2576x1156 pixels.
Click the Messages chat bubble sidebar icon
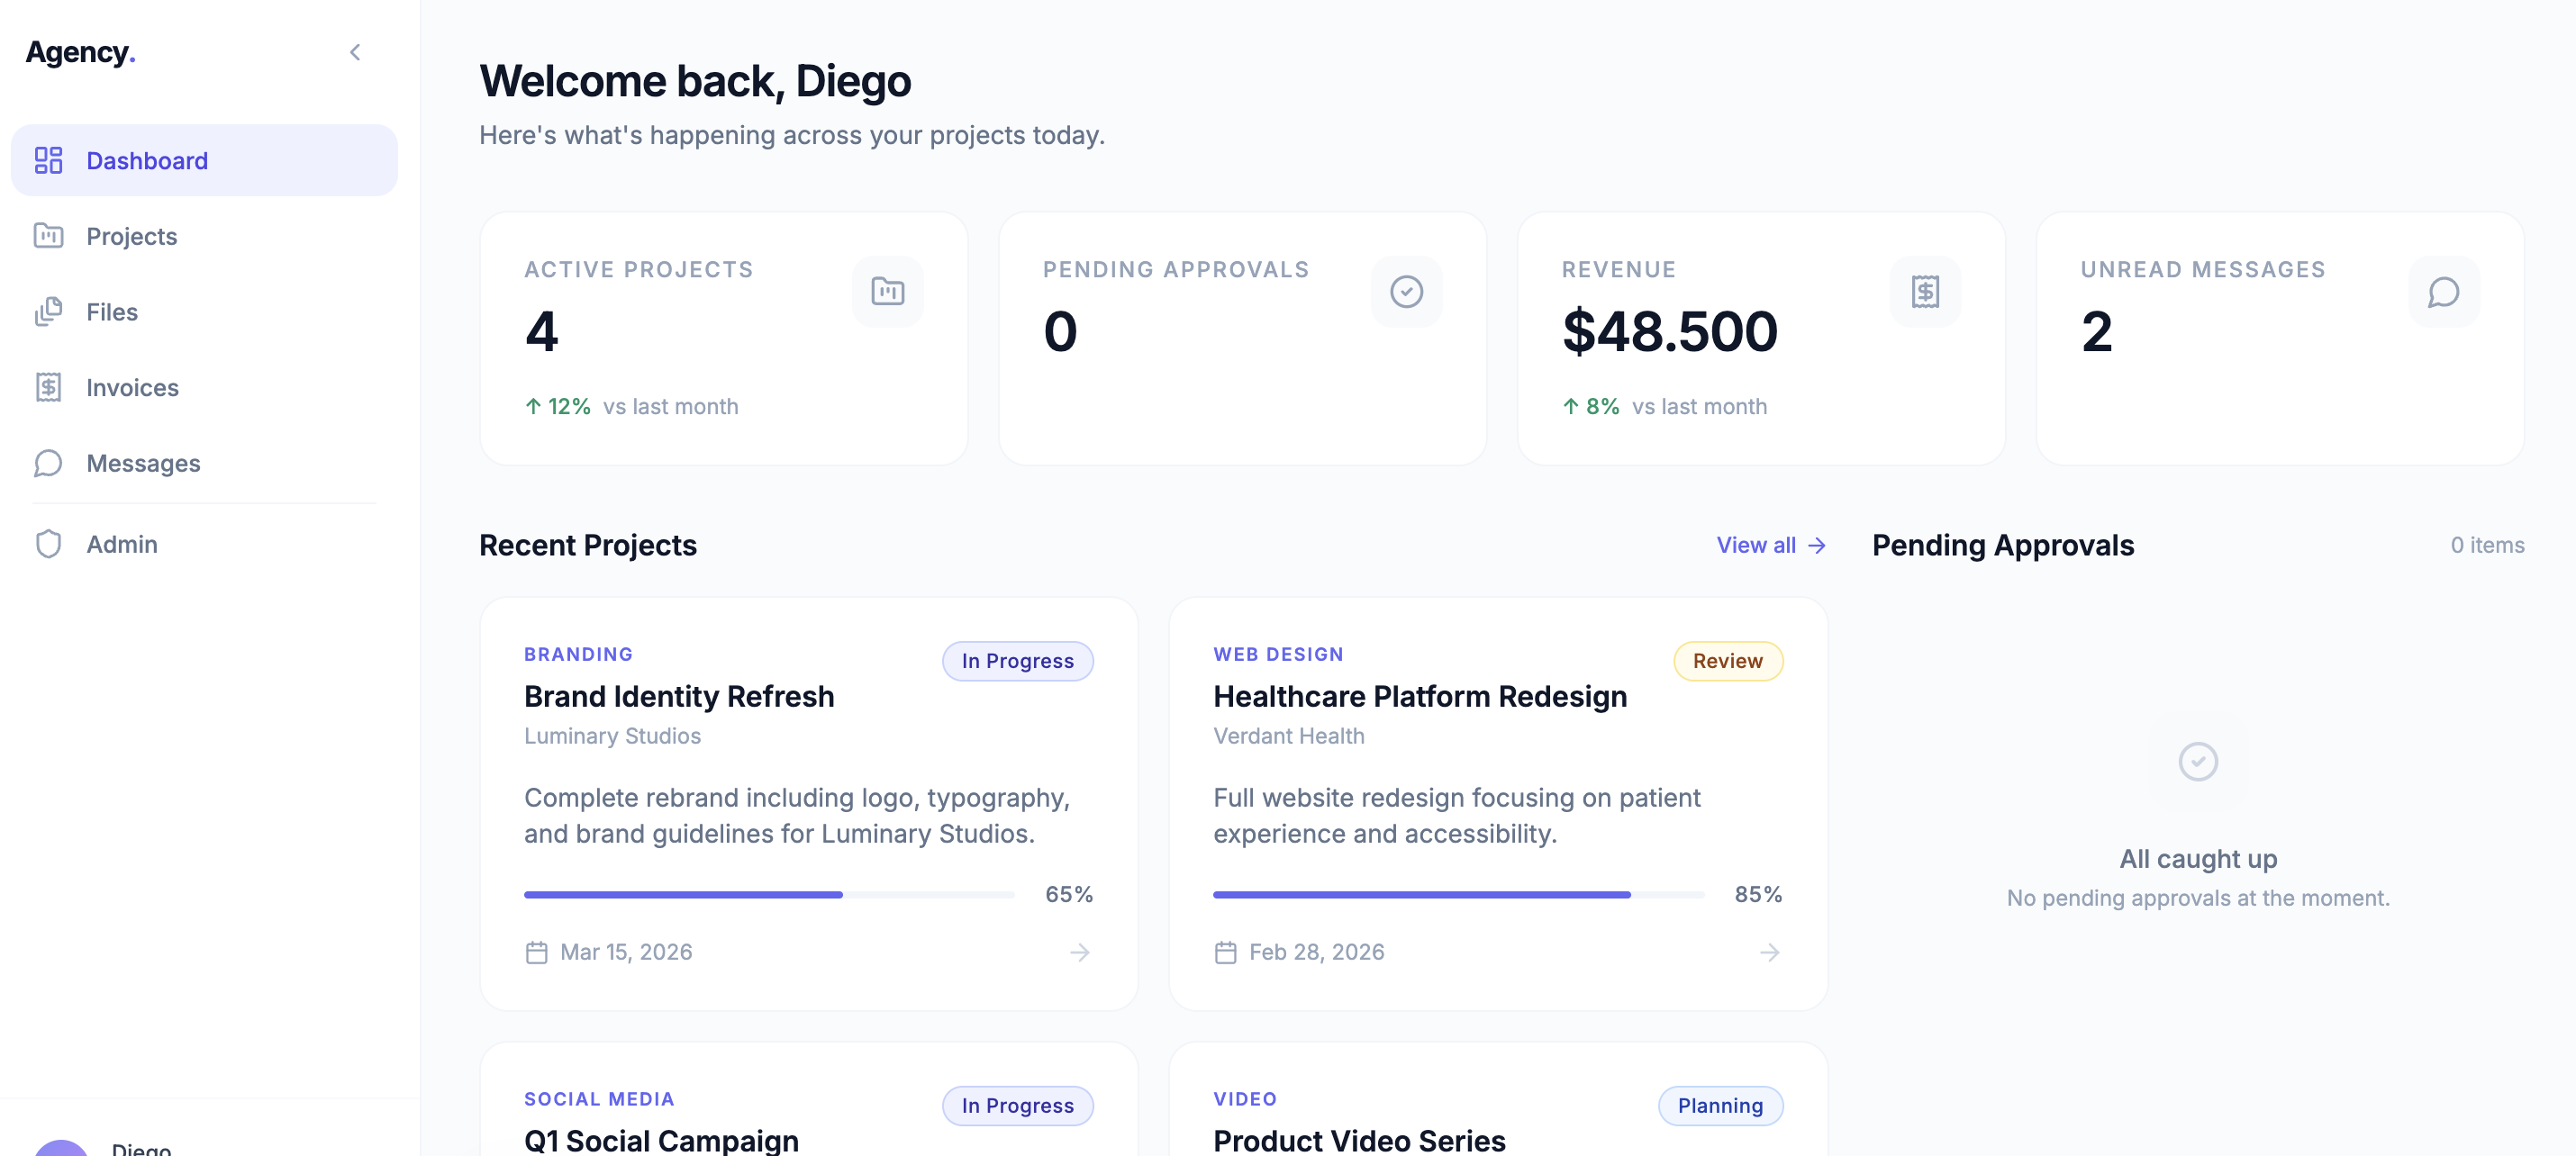coord(48,463)
